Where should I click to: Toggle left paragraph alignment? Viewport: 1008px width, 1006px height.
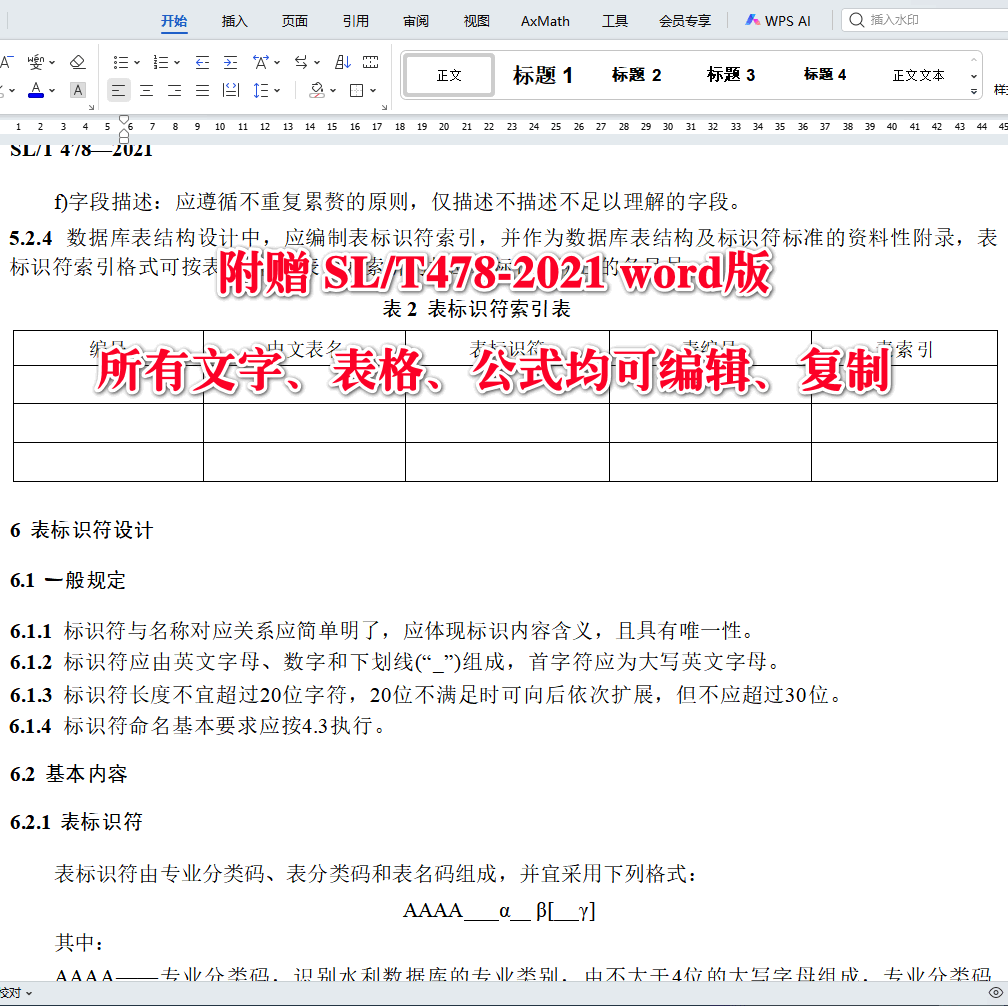(x=118, y=90)
